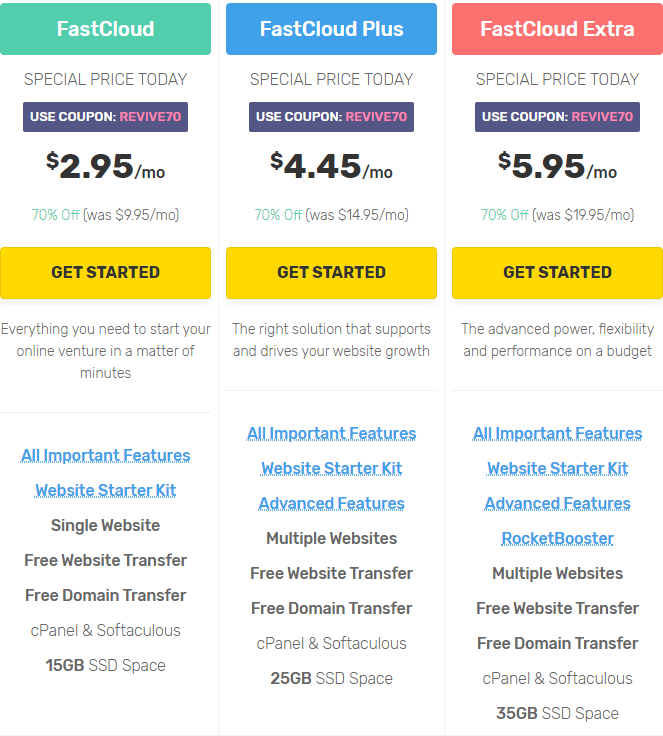Open All Important Features in FastCloud column
The height and width of the screenshot is (736, 663).
(105, 455)
